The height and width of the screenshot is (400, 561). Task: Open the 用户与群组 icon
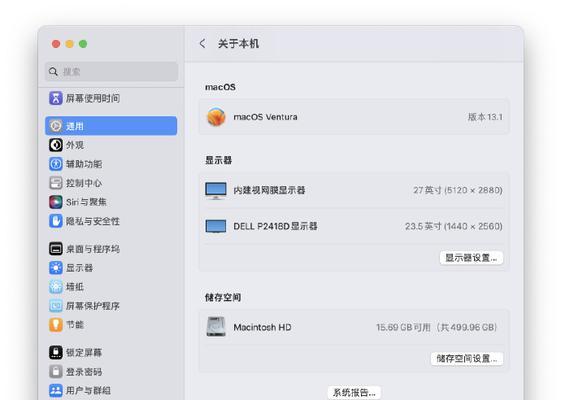pos(55,390)
